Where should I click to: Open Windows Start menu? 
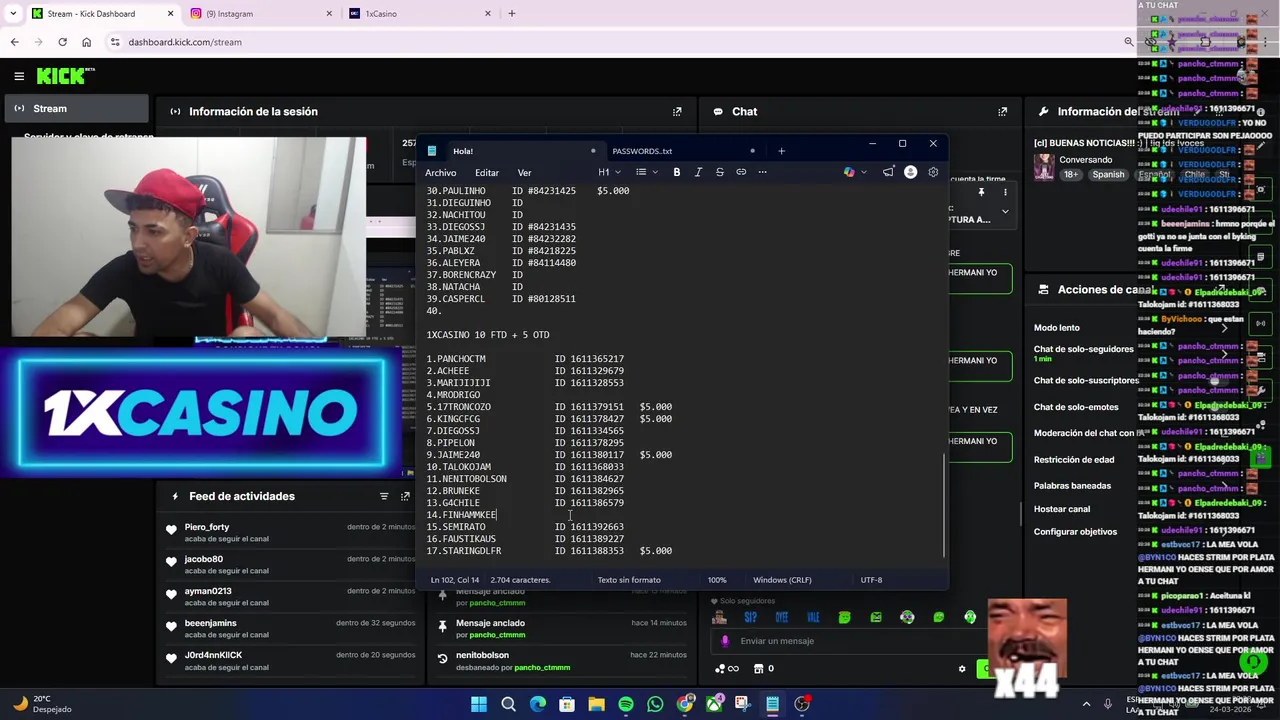(x=479, y=704)
